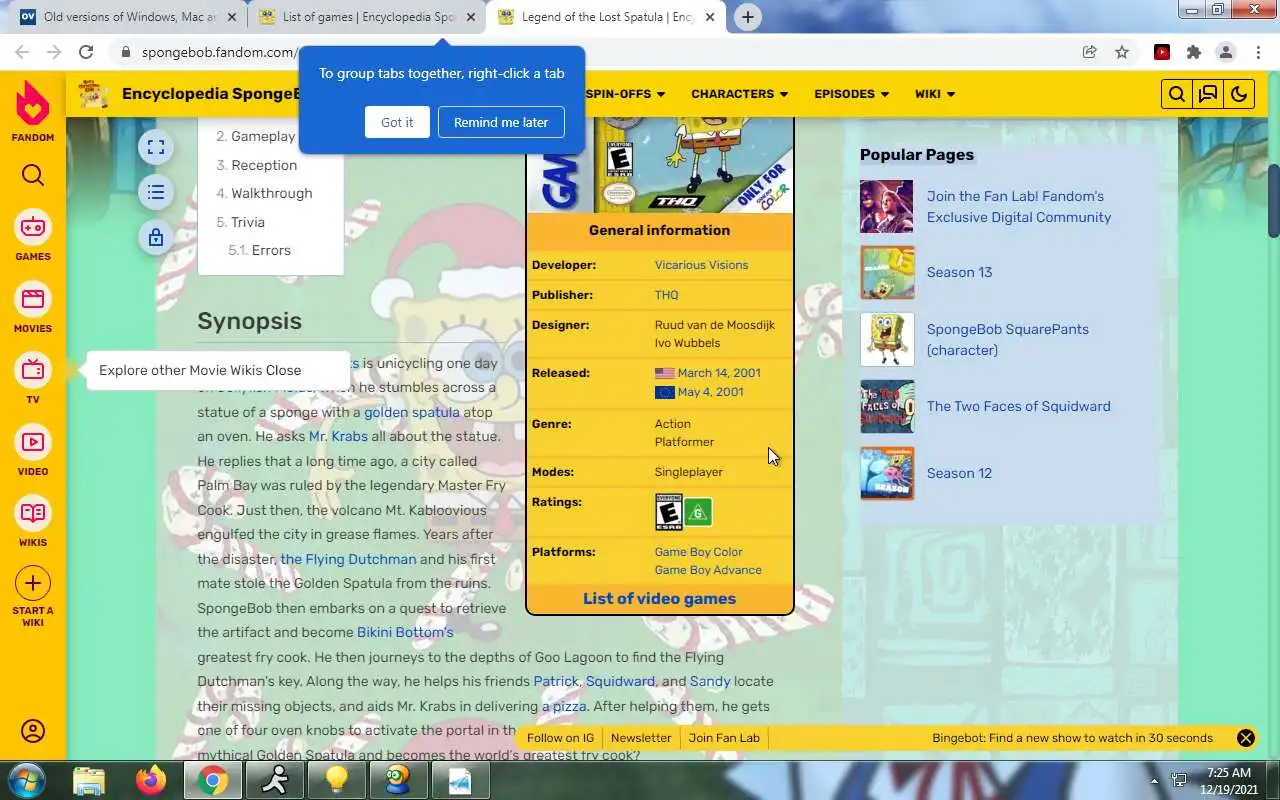Open Windows Start button
This screenshot has width=1280, height=800.
coord(26,780)
